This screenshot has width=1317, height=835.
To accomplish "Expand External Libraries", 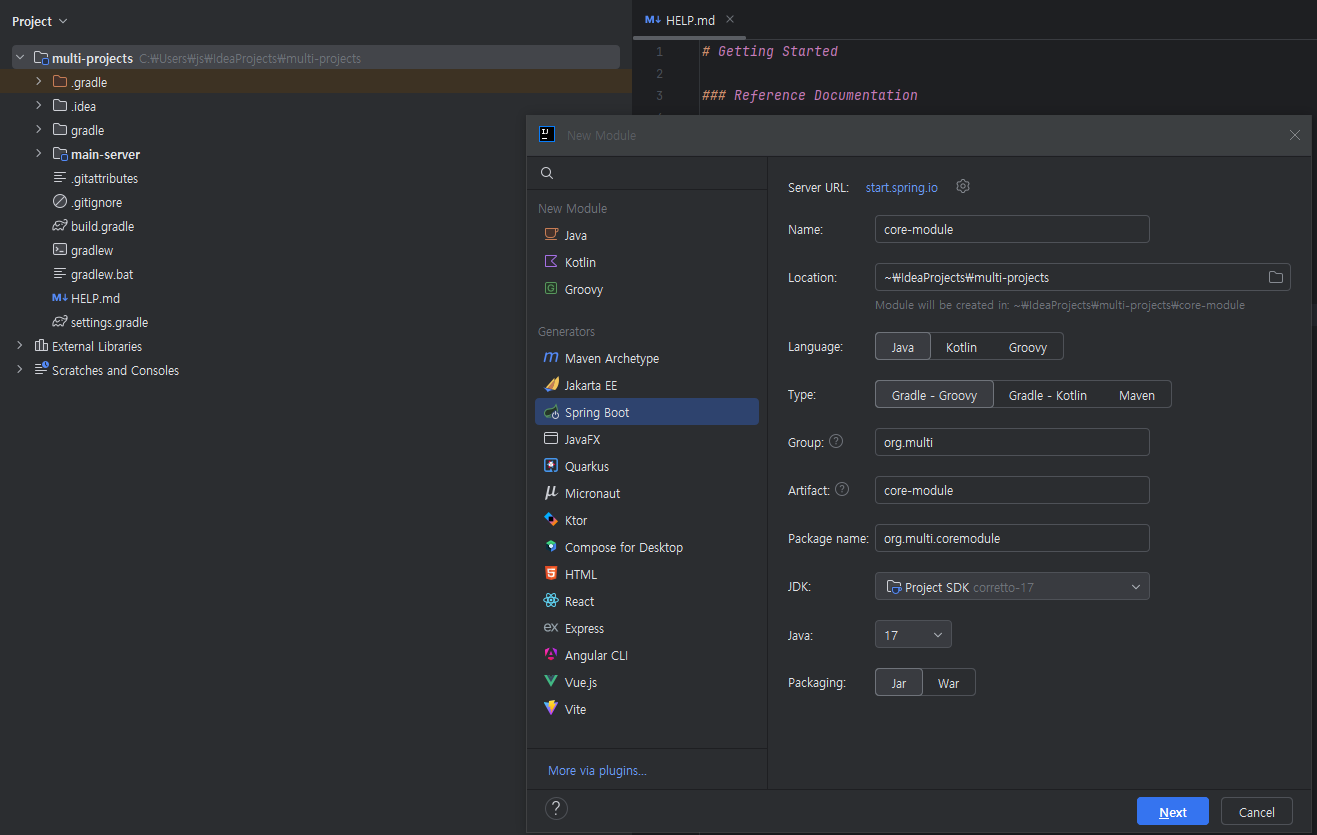I will [x=20, y=346].
